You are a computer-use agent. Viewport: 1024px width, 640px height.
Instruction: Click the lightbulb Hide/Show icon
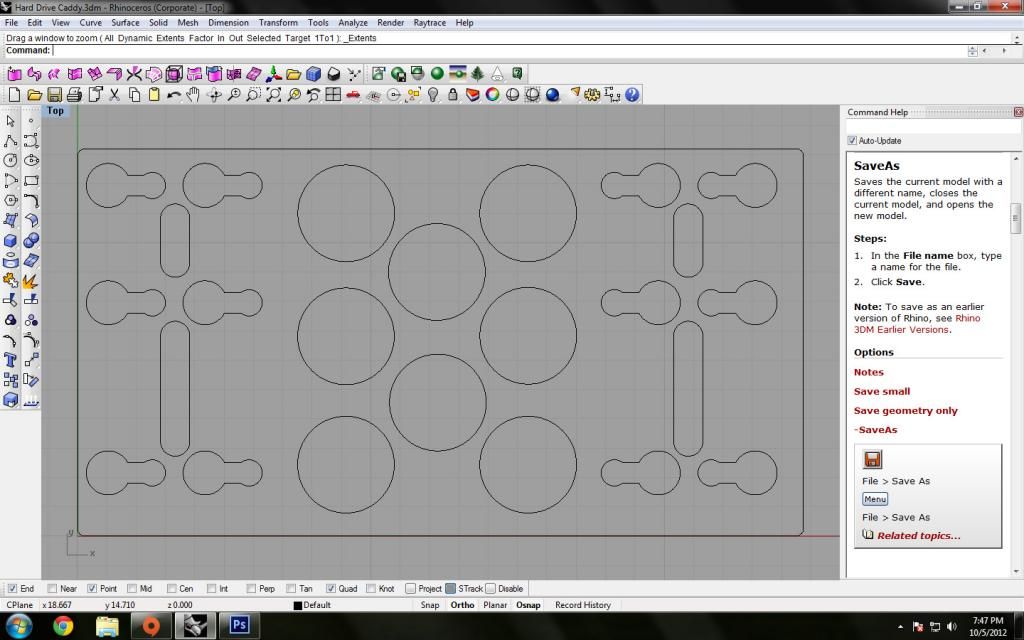(x=432, y=95)
